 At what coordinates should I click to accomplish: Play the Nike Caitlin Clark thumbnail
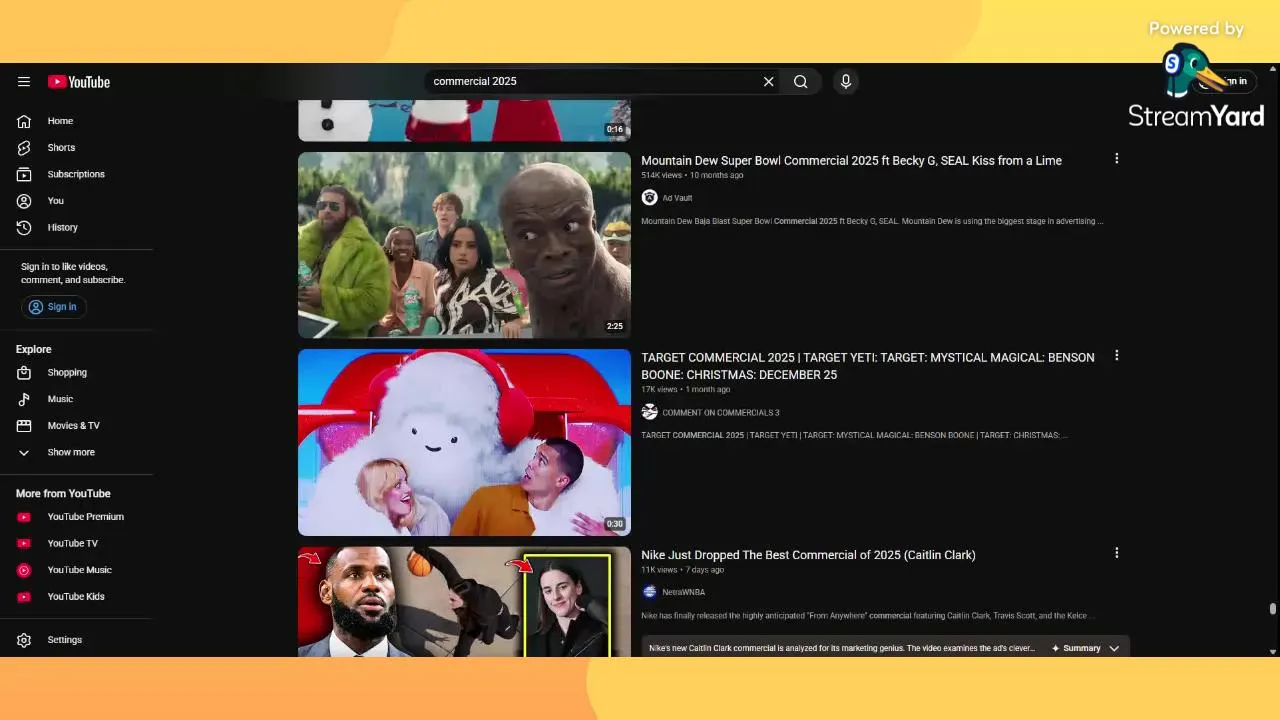point(464,602)
